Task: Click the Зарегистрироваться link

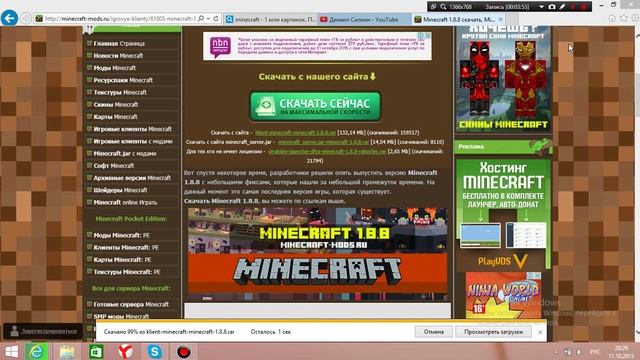Action: coord(49,331)
